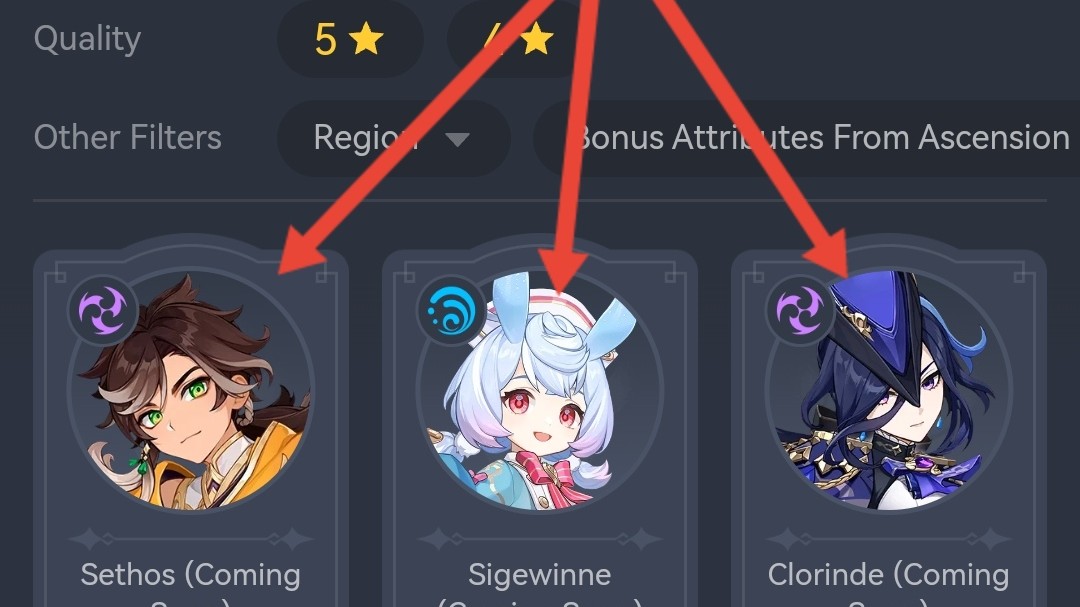Viewport: 1080px width, 607px height.
Task: Click Sigewinne's Hydro element icon
Action: pos(452,310)
